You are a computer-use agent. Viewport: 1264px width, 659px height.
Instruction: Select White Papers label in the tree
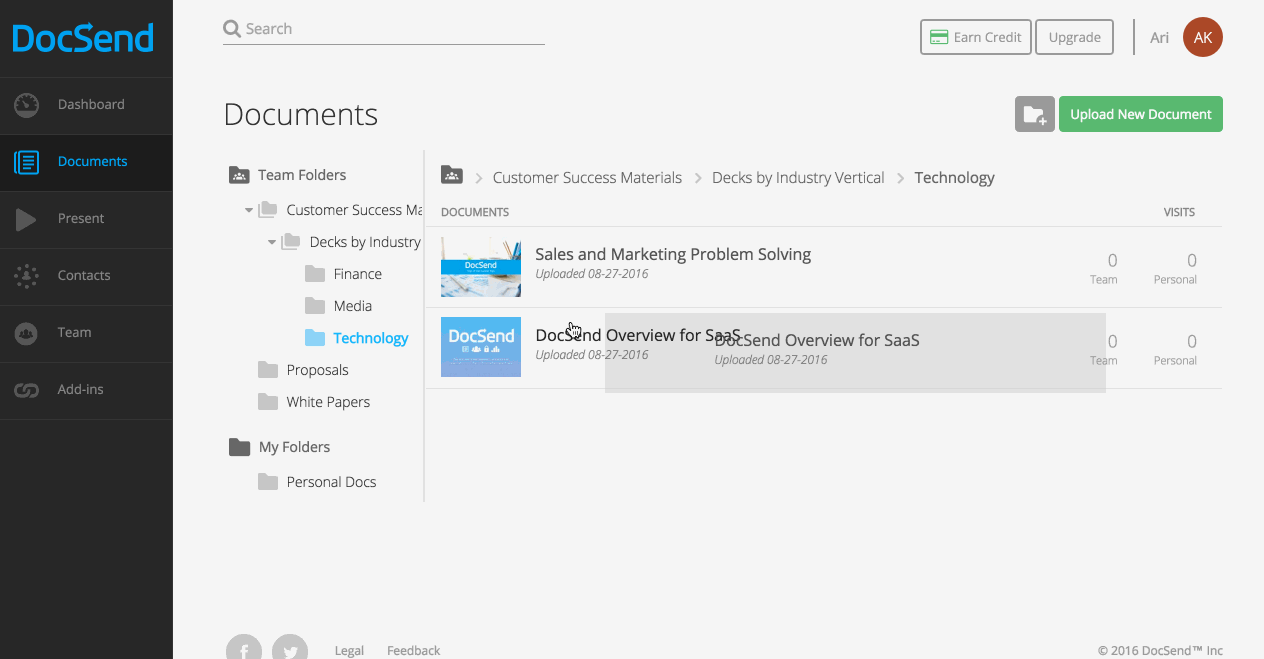tap(328, 402)
